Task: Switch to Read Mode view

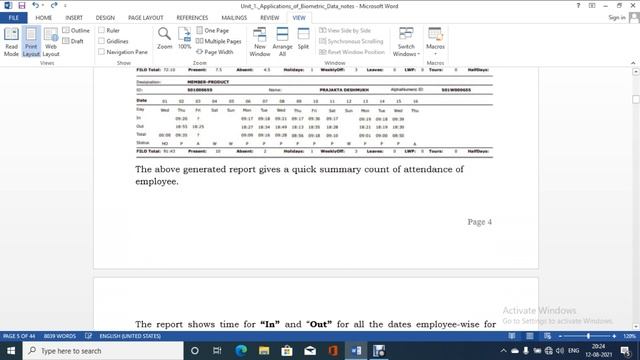Action: [x=11, y=42]
